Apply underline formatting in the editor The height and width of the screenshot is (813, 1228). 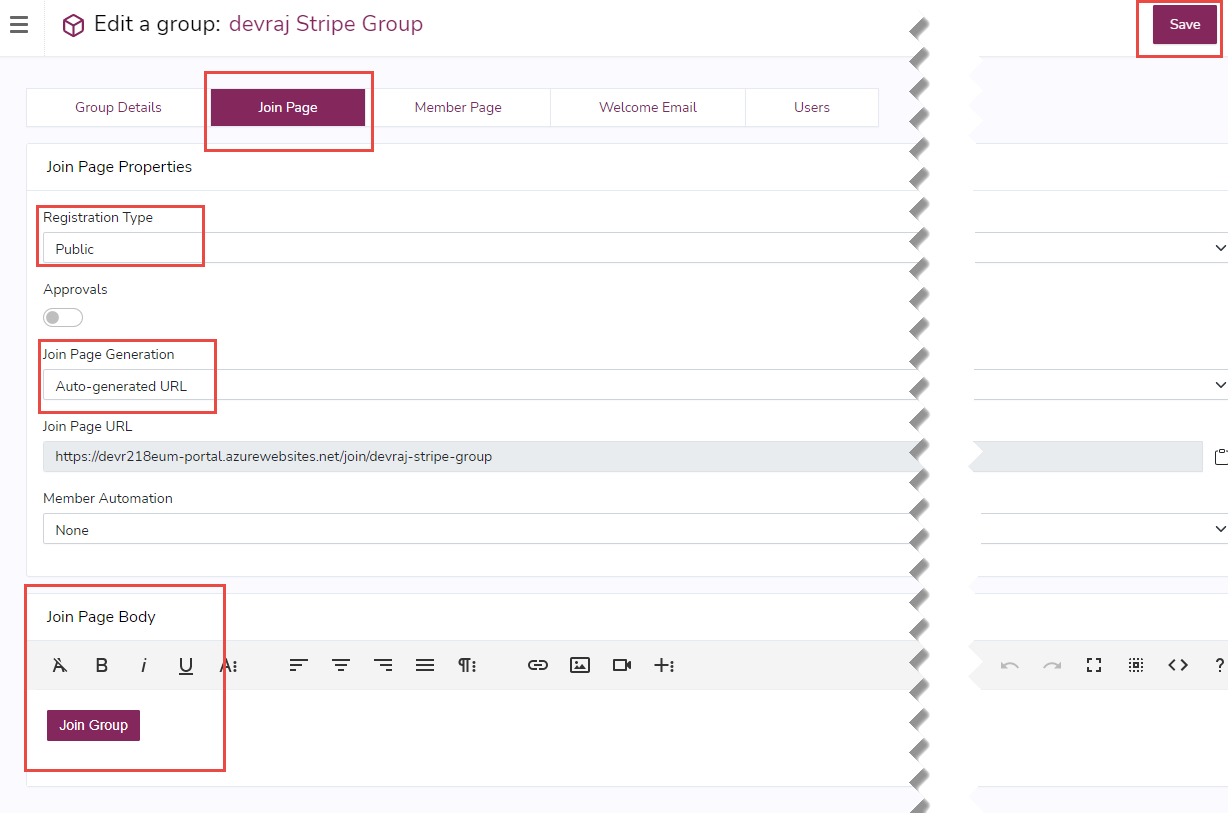tap(185, 665)
